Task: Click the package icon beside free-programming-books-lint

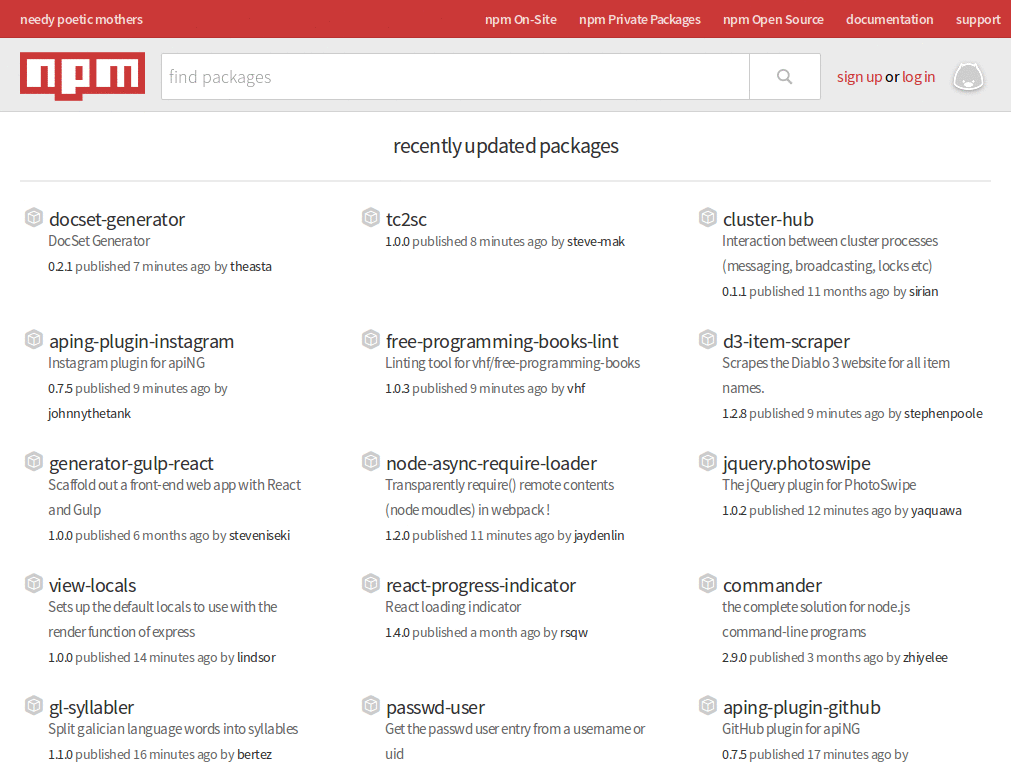Action: click(371, 340)
